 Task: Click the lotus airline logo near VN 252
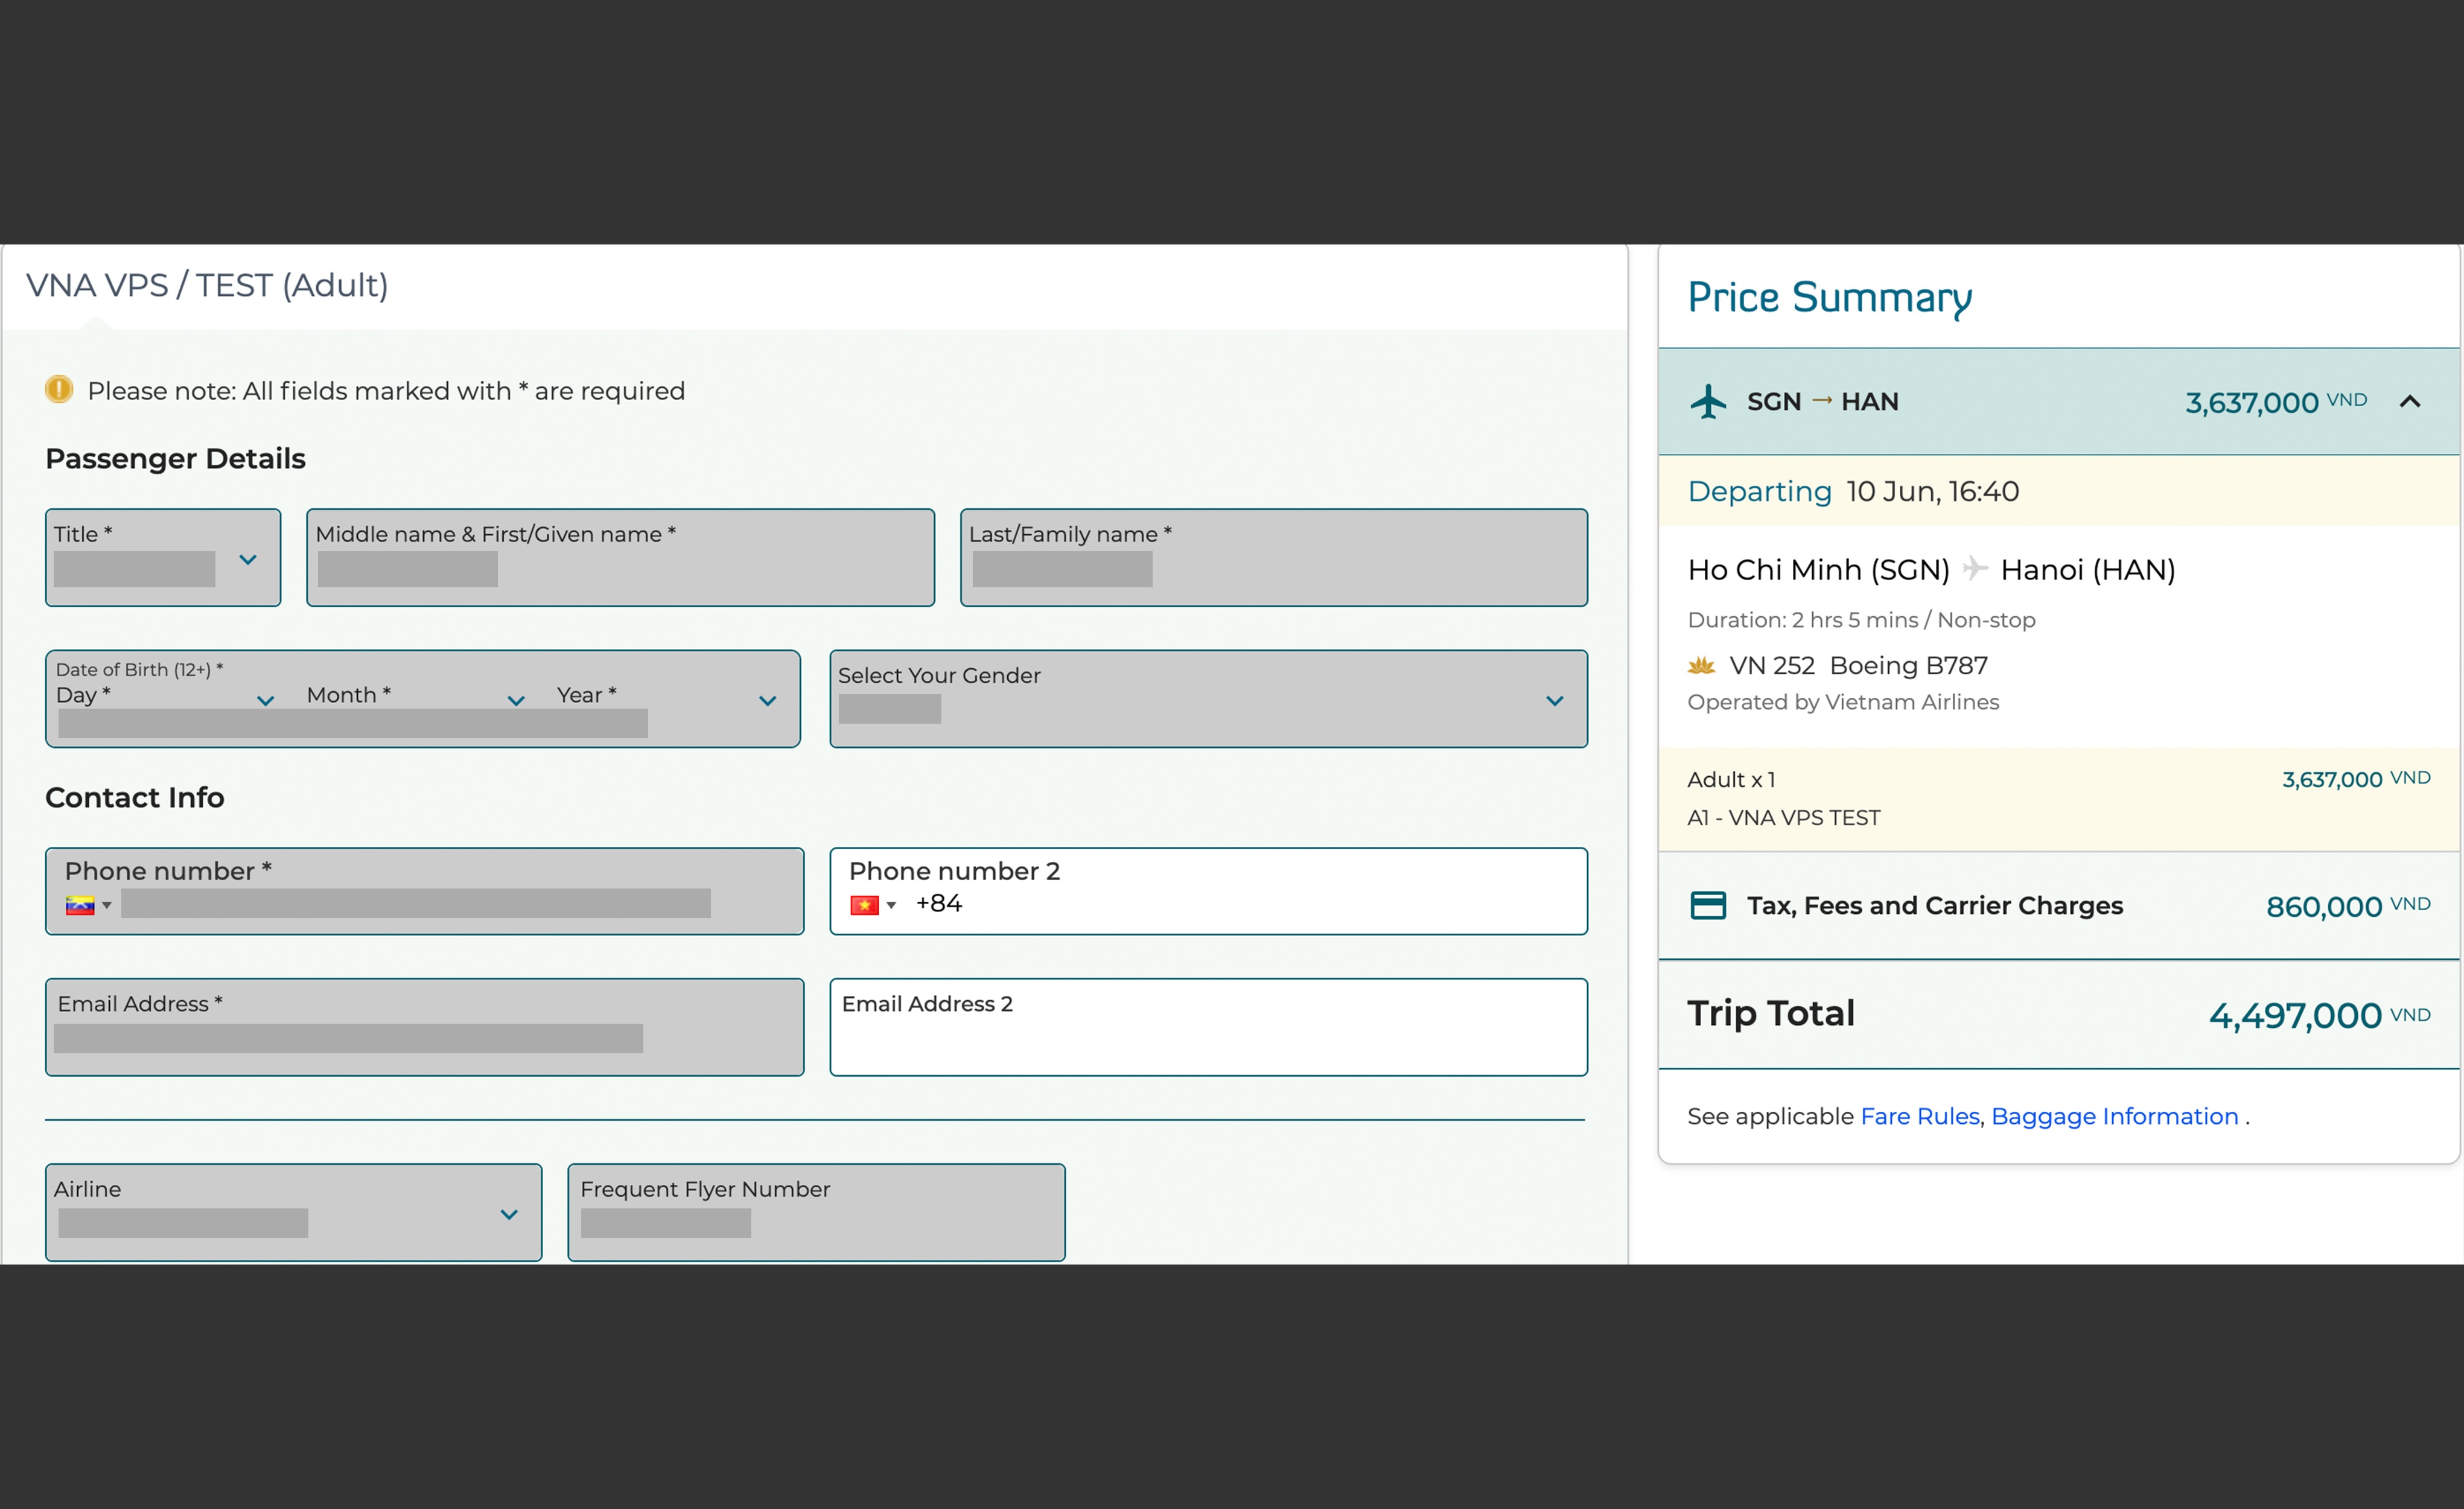[x=1701, y=665]
